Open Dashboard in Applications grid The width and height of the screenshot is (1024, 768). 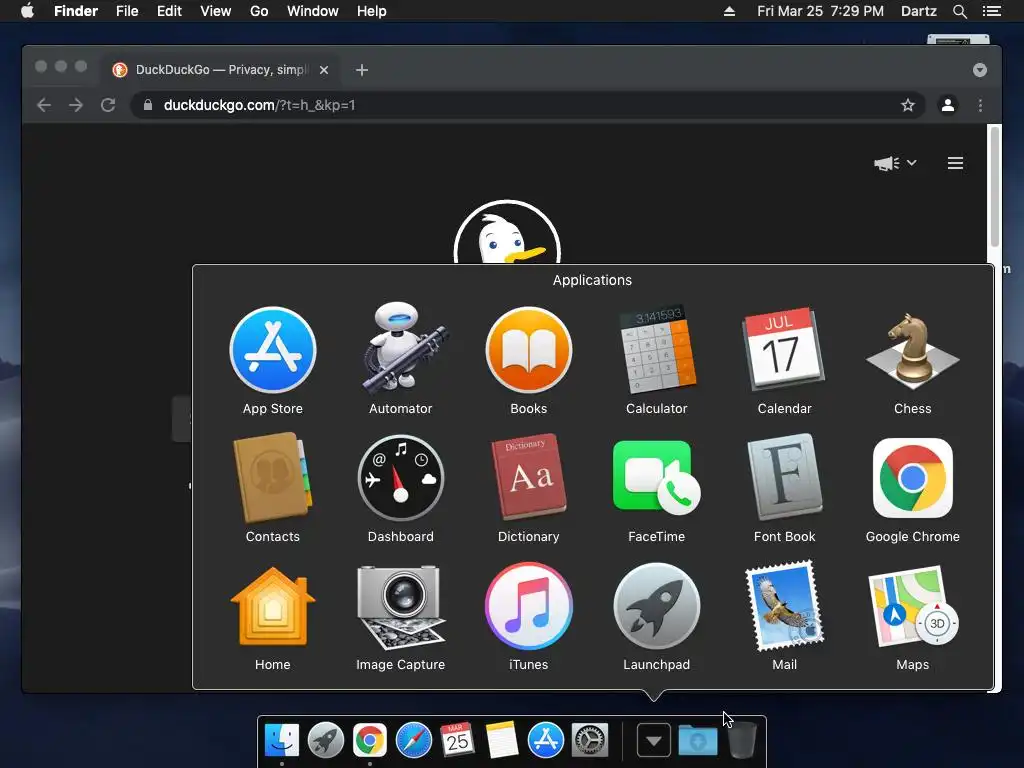(x=401, y=479)
